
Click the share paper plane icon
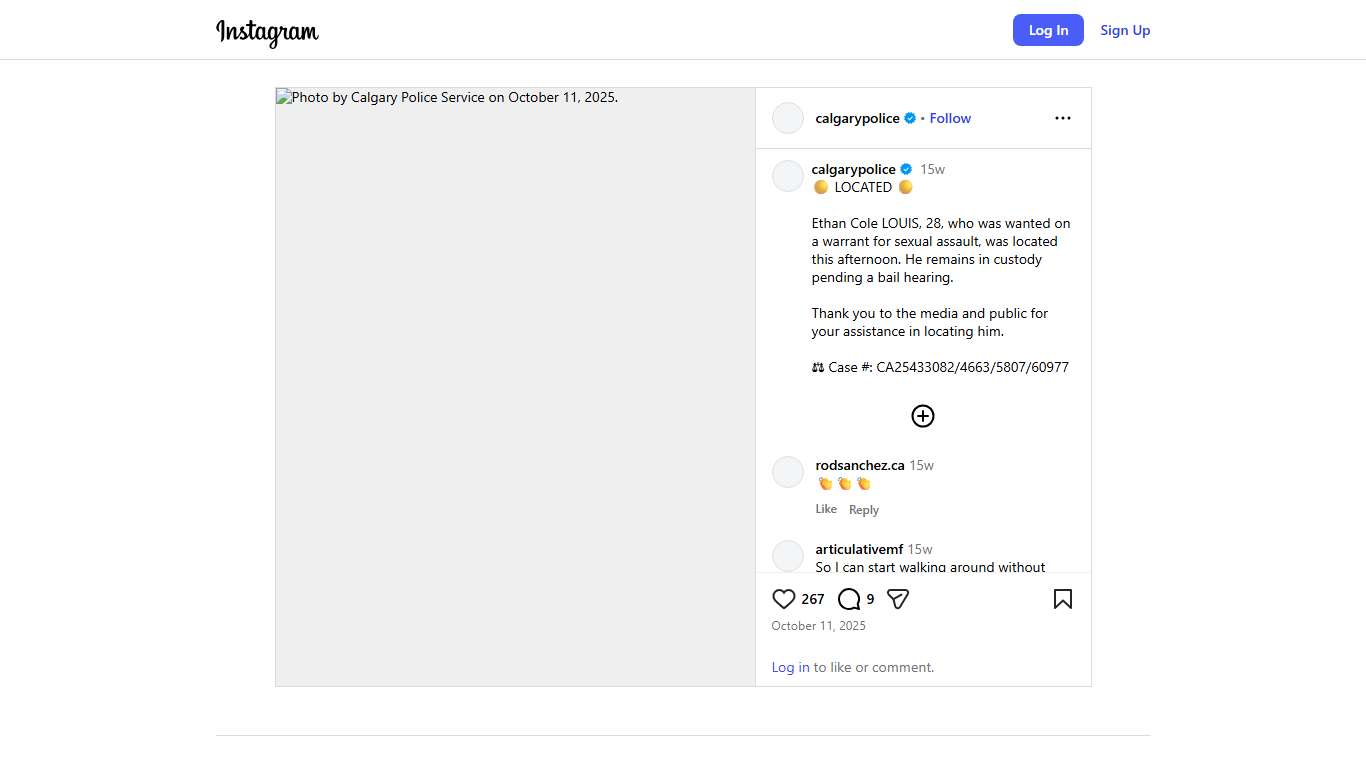click(x=898, y=599)
